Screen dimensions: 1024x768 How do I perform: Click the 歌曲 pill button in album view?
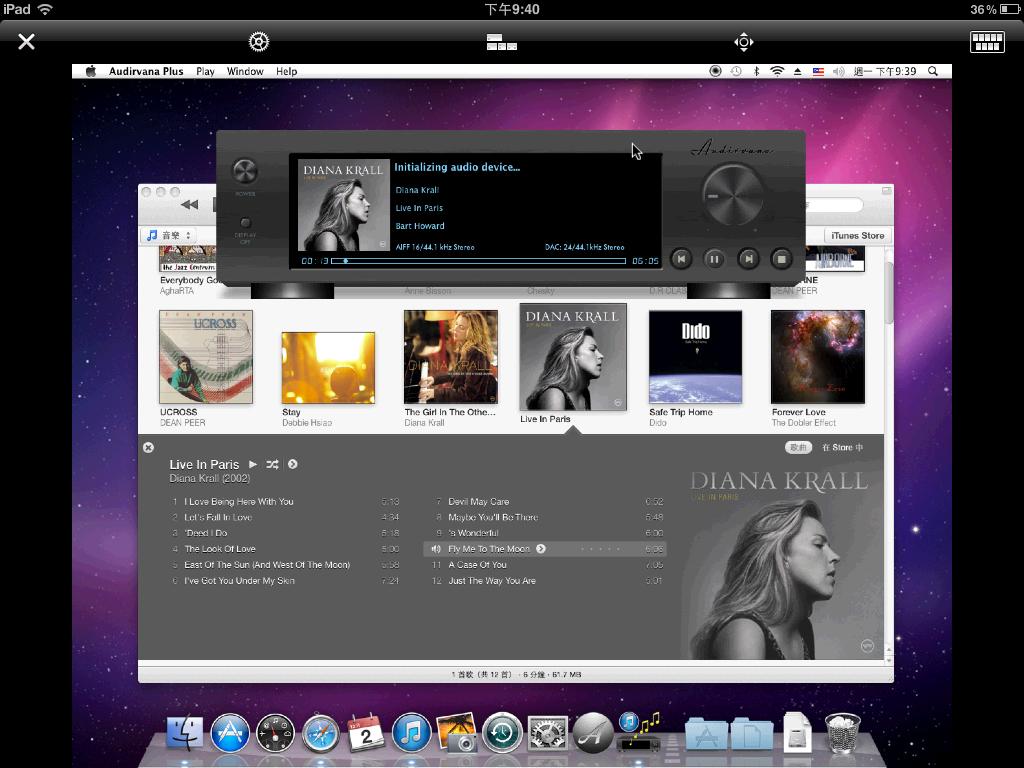pos(798,447)
